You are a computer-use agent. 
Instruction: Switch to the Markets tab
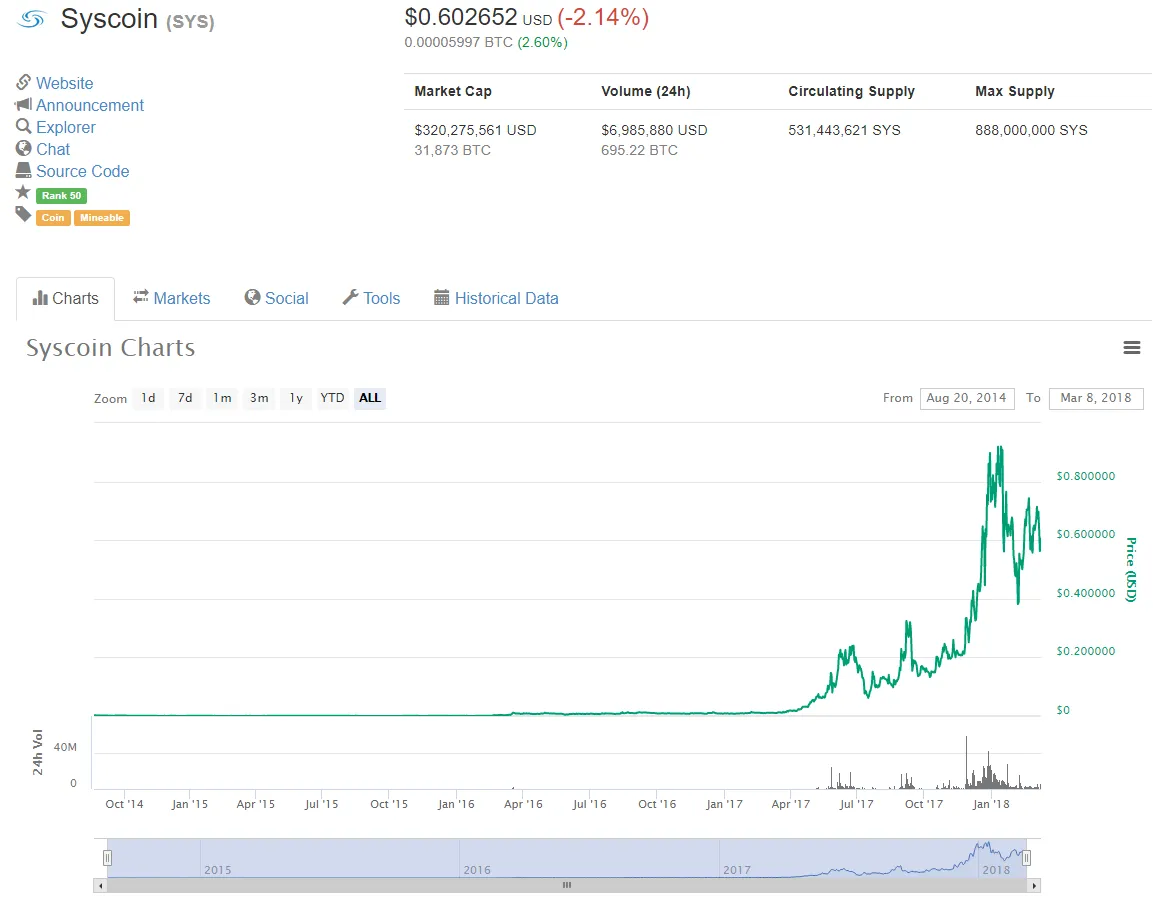(171, 298)
